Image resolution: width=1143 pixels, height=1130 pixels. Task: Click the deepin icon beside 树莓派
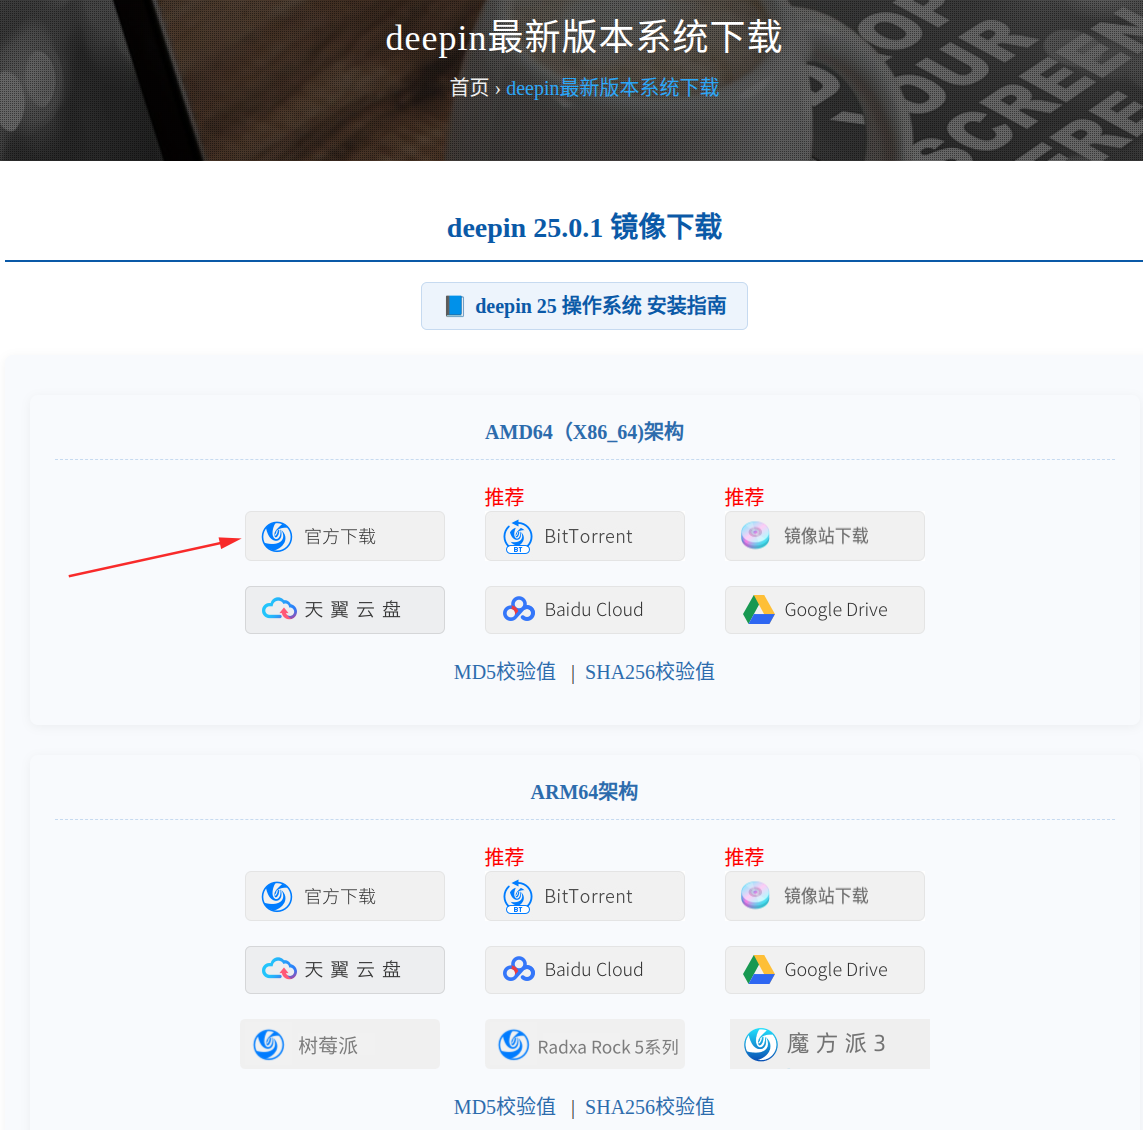pyautogui.click(x=269, y=1045)
